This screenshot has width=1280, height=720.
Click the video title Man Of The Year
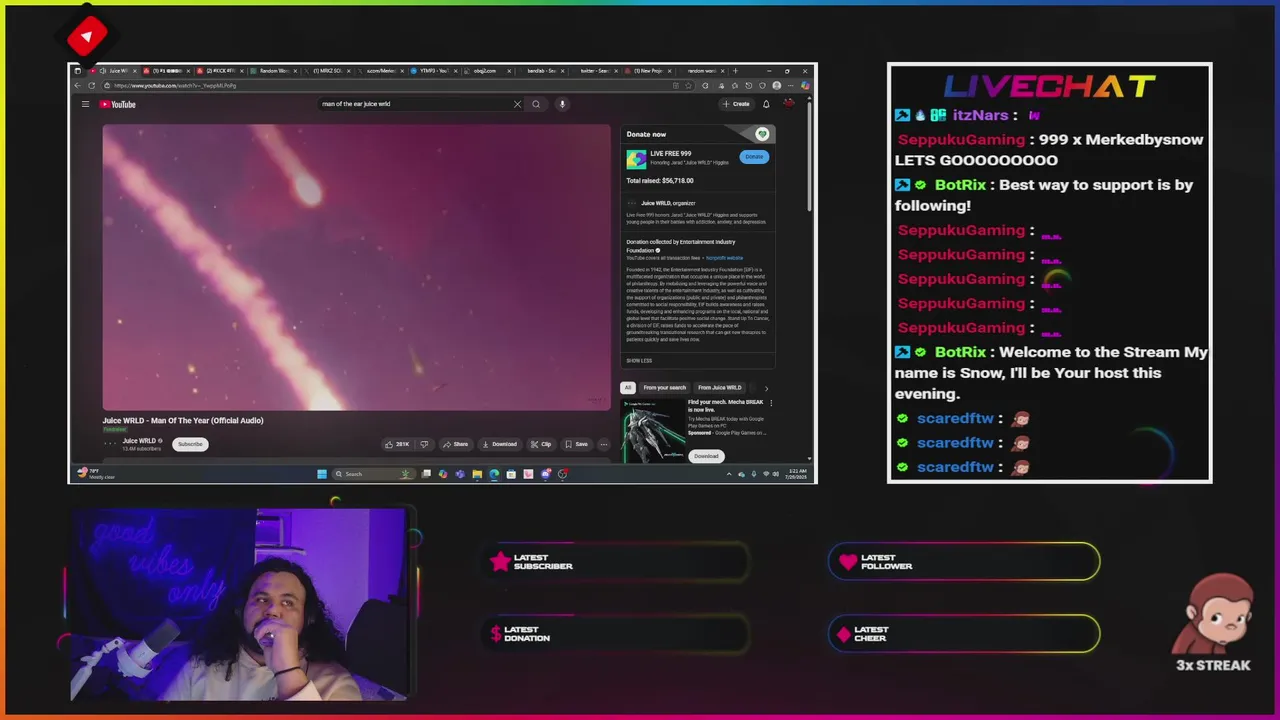pyautogui.click(x=183, y=421)
